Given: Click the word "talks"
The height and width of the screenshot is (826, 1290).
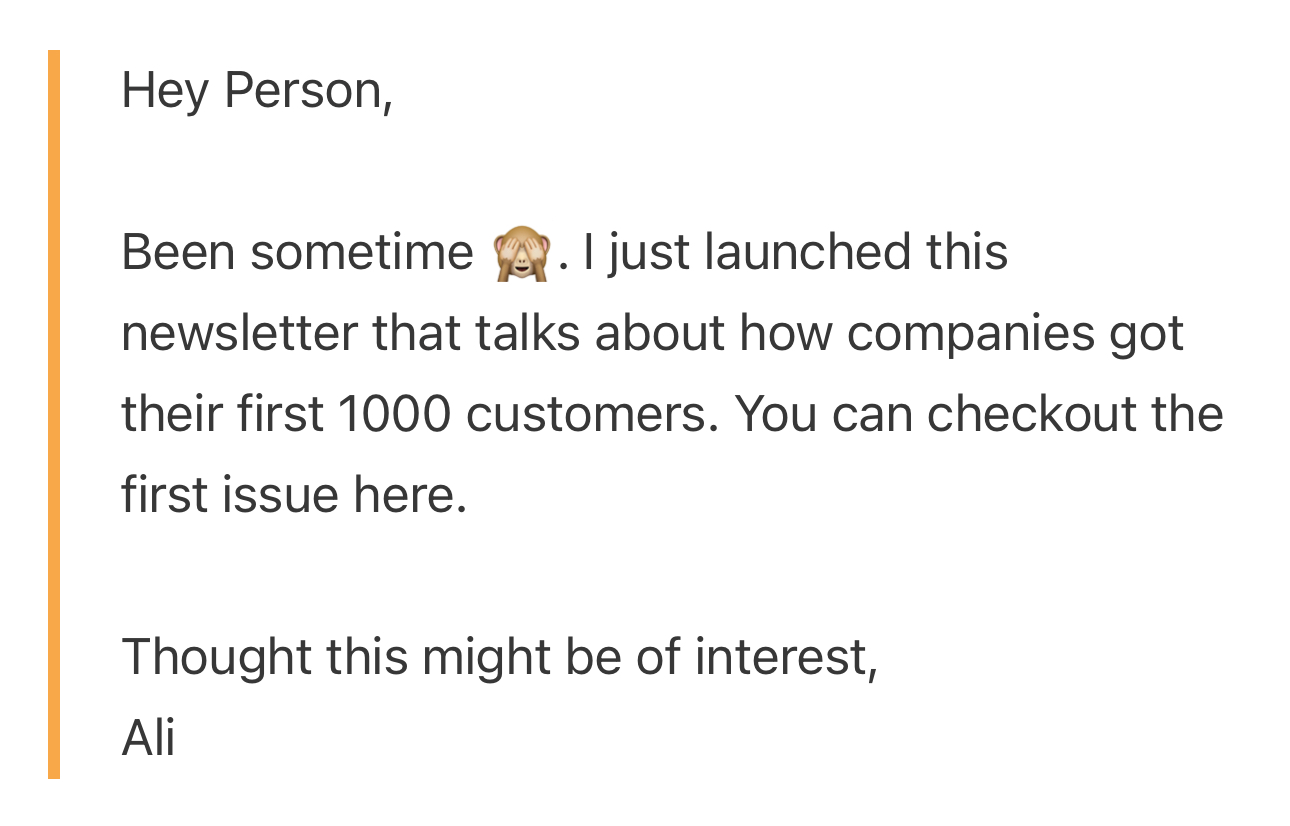Looking at the screenshot, I should pyautogui.click(x=527, y=333).
